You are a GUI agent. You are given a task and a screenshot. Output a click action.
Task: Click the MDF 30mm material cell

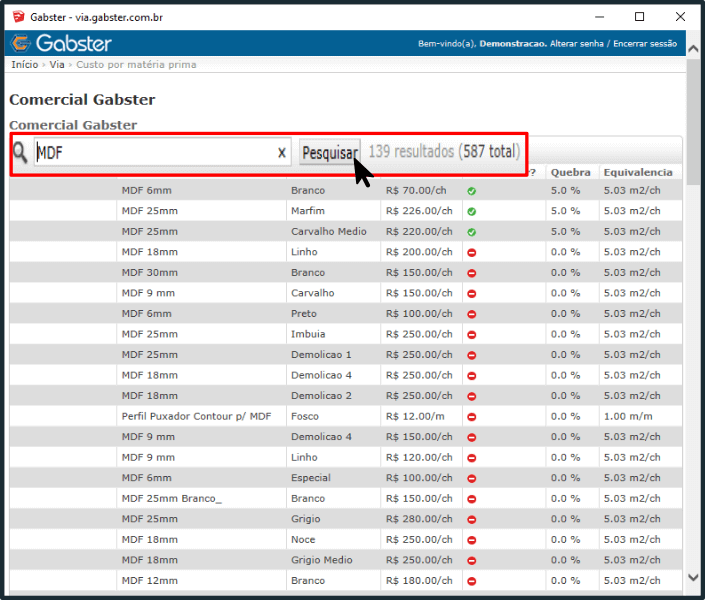coord(150,273)
